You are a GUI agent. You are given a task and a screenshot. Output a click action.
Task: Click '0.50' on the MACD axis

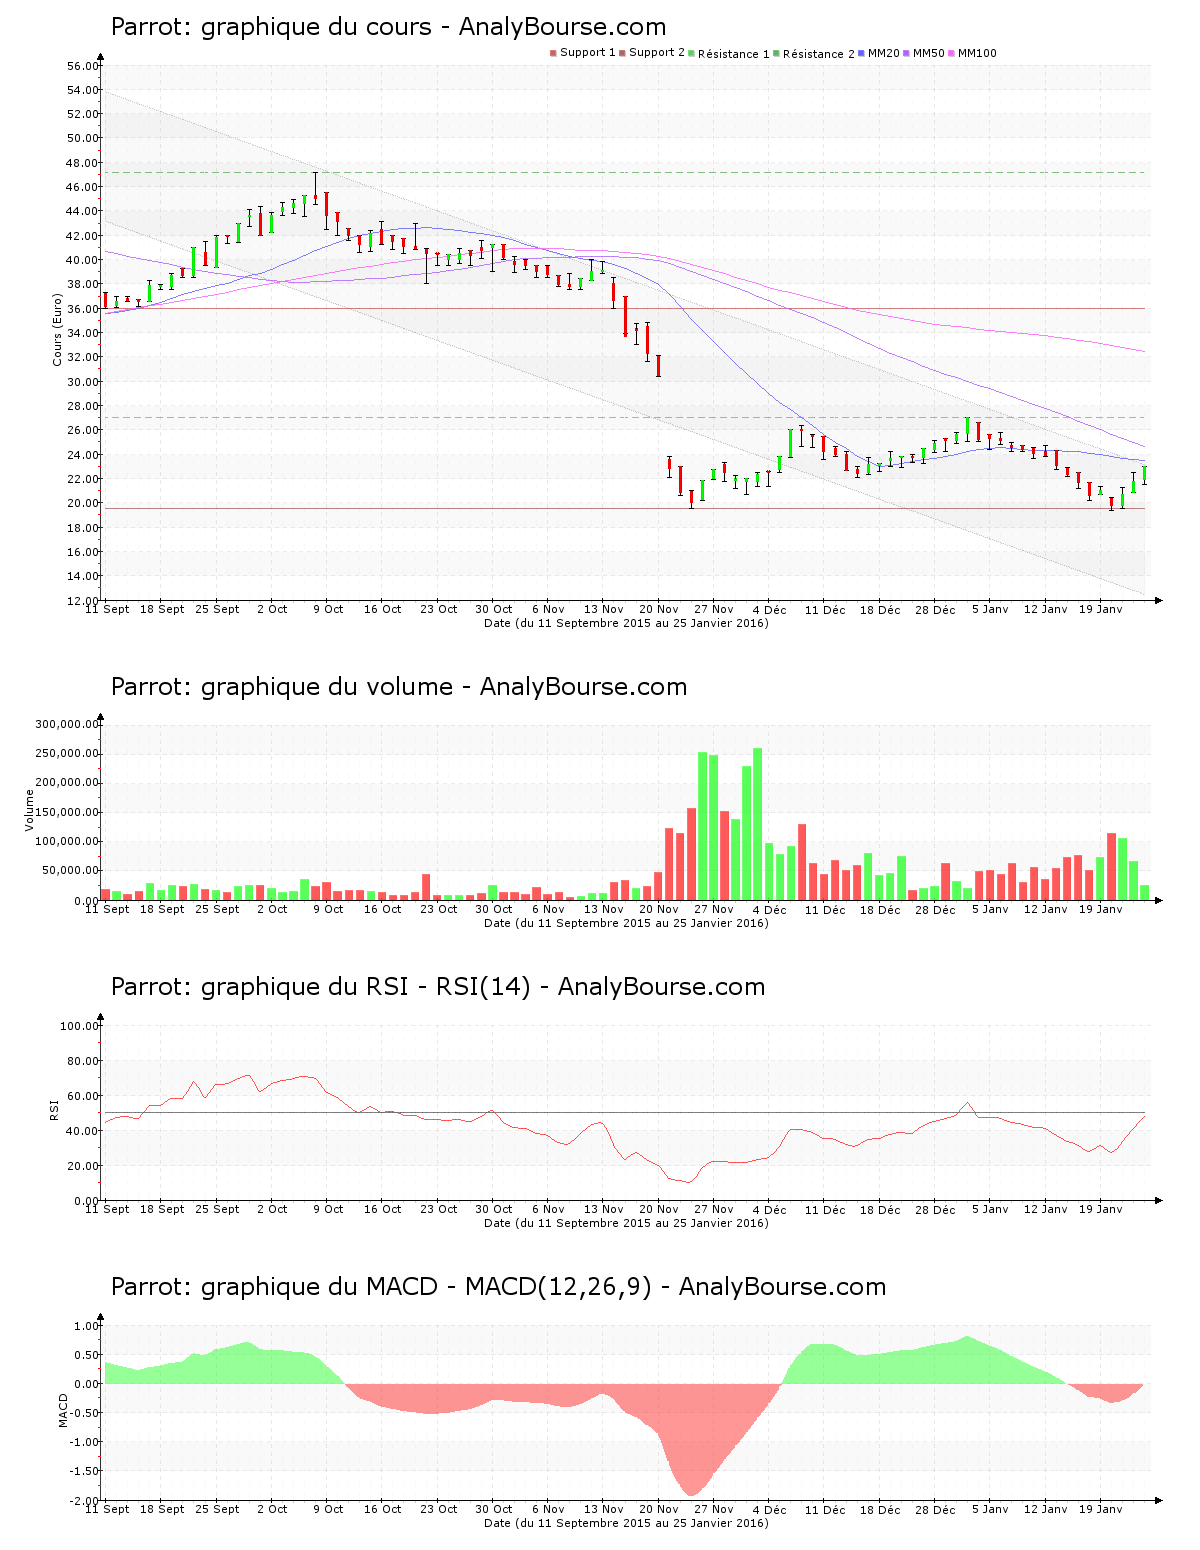(x=87, y=1355)
